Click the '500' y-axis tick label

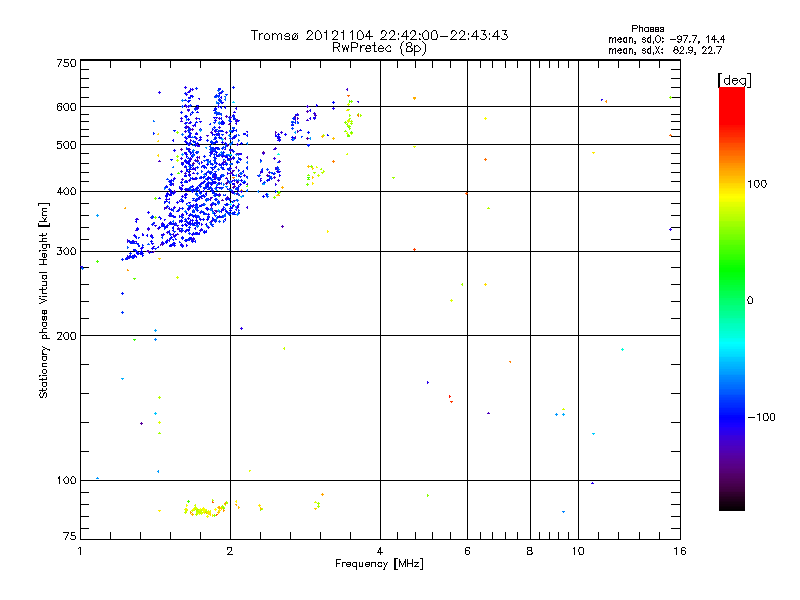pyautogui.click(x=66, y=145)
